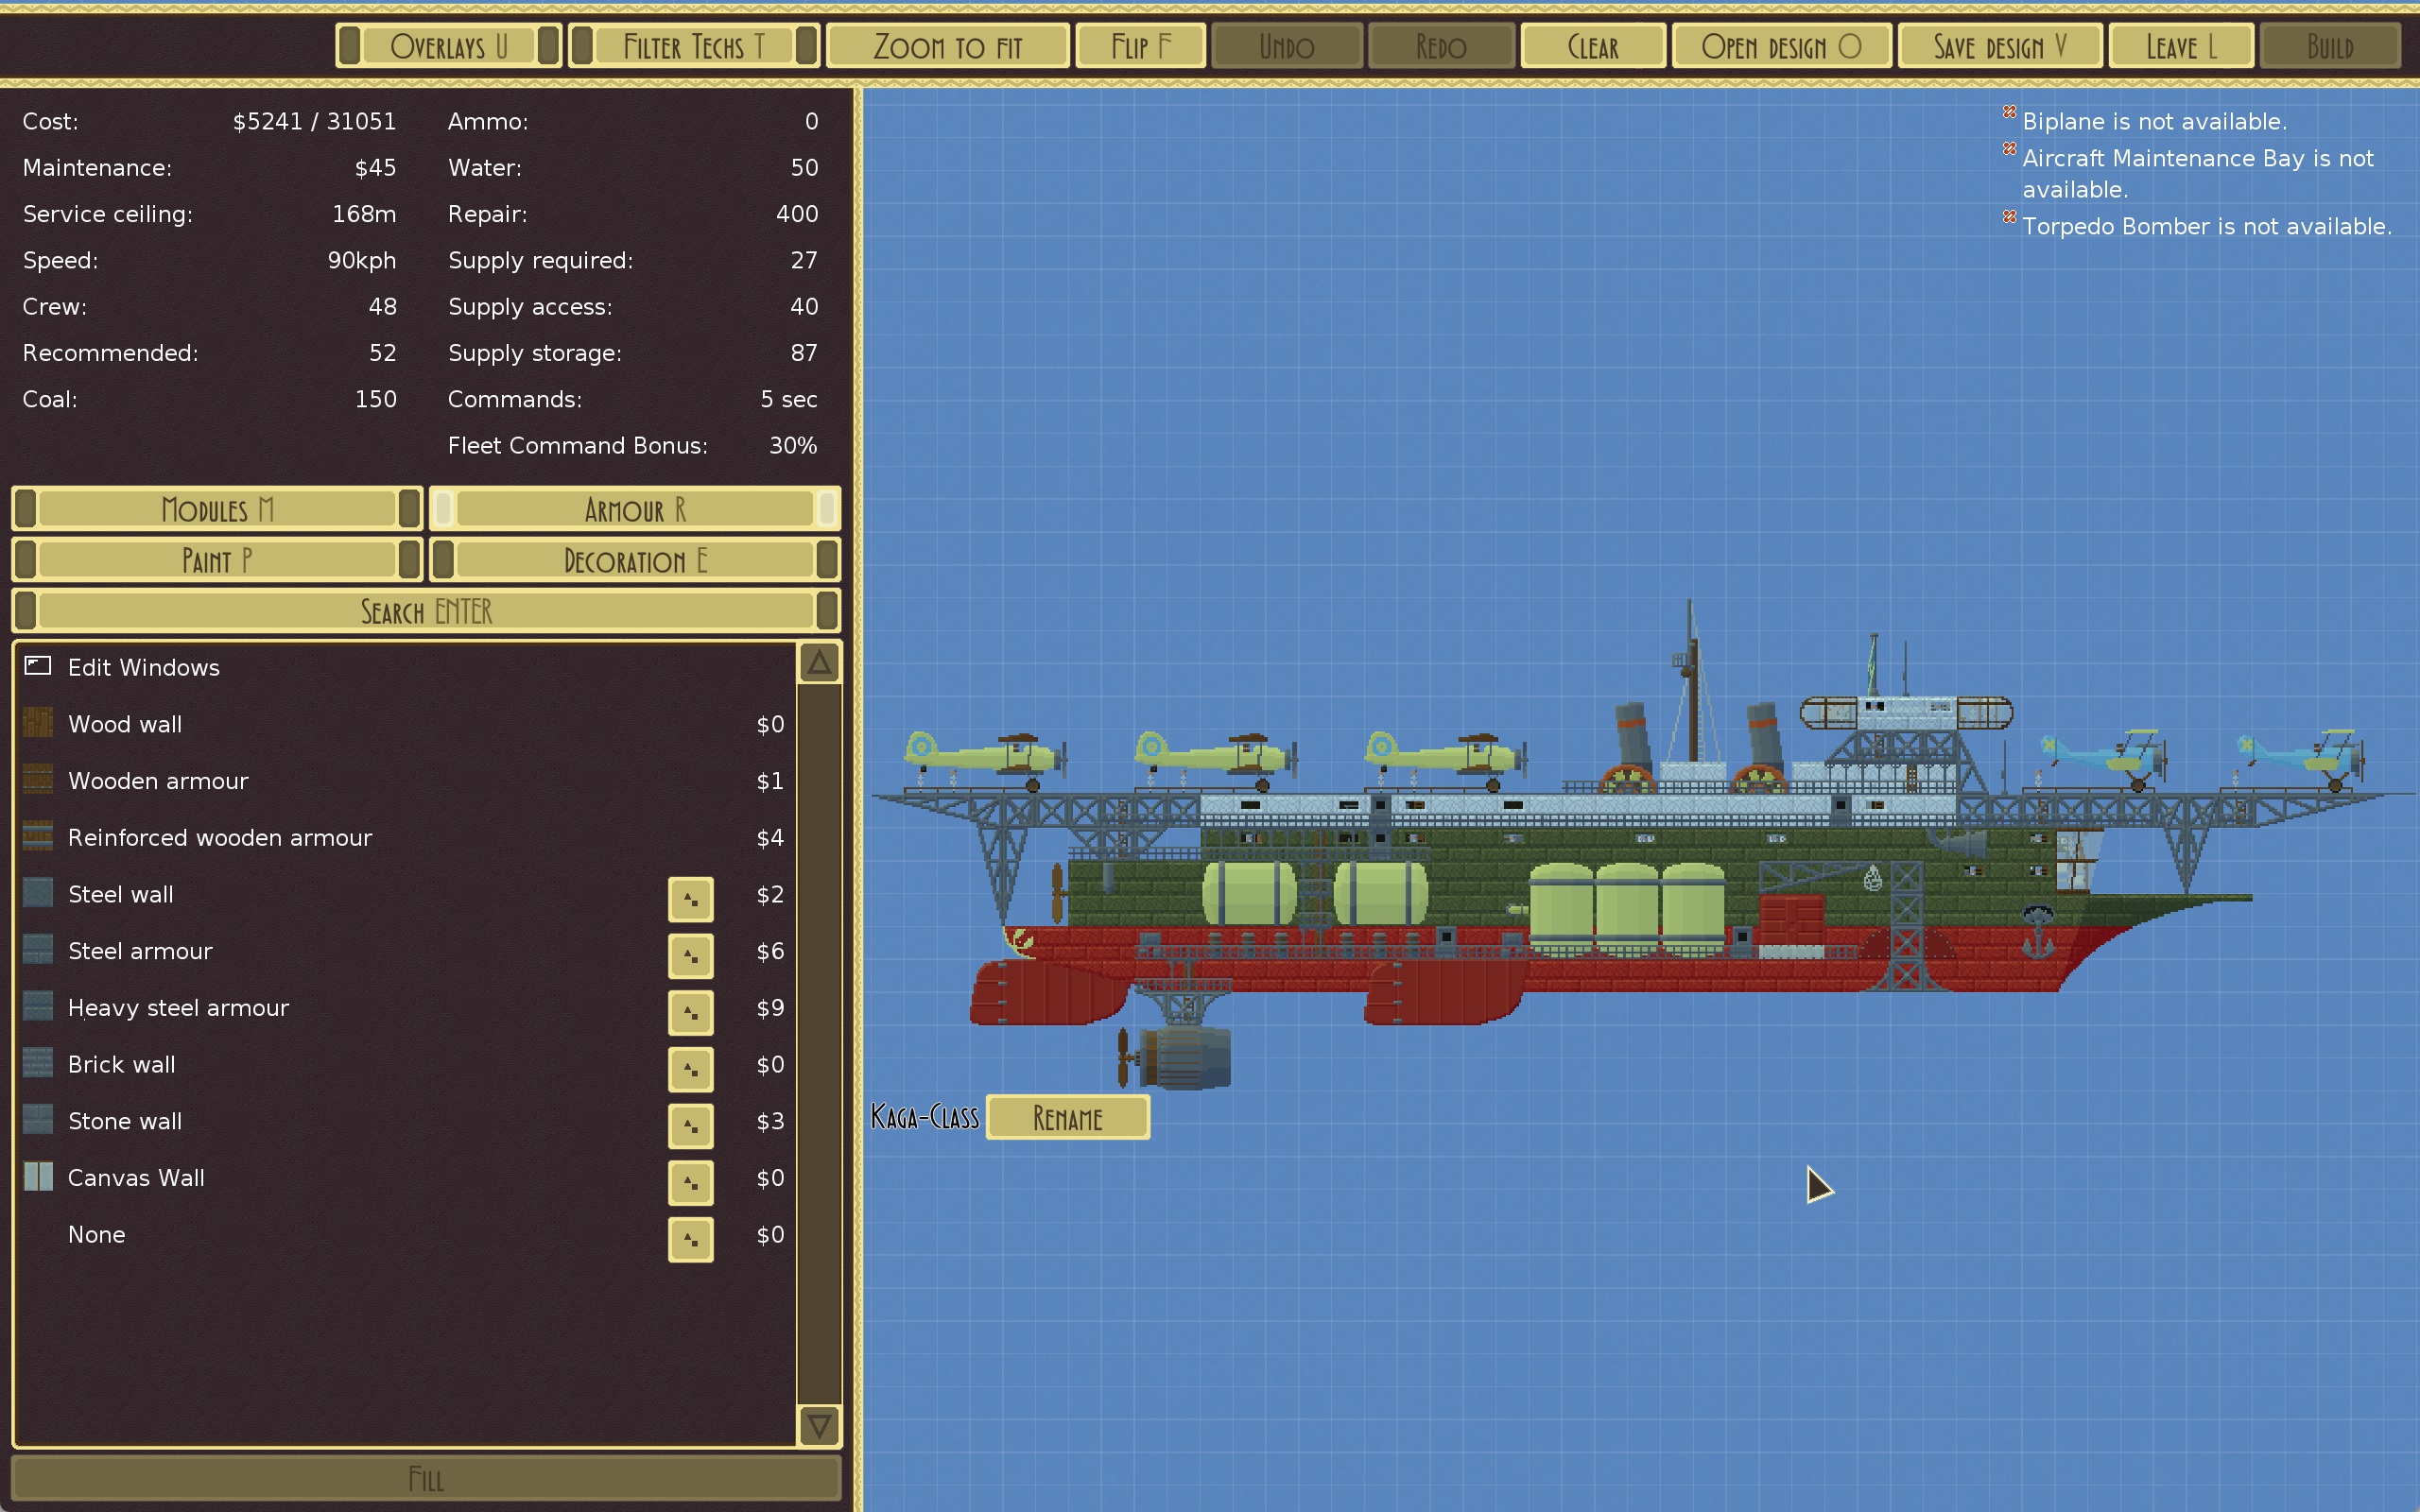Viewport: 2420px width, 1512px height.
Task: Open the Decoration tab
Action: pos(634,560)
